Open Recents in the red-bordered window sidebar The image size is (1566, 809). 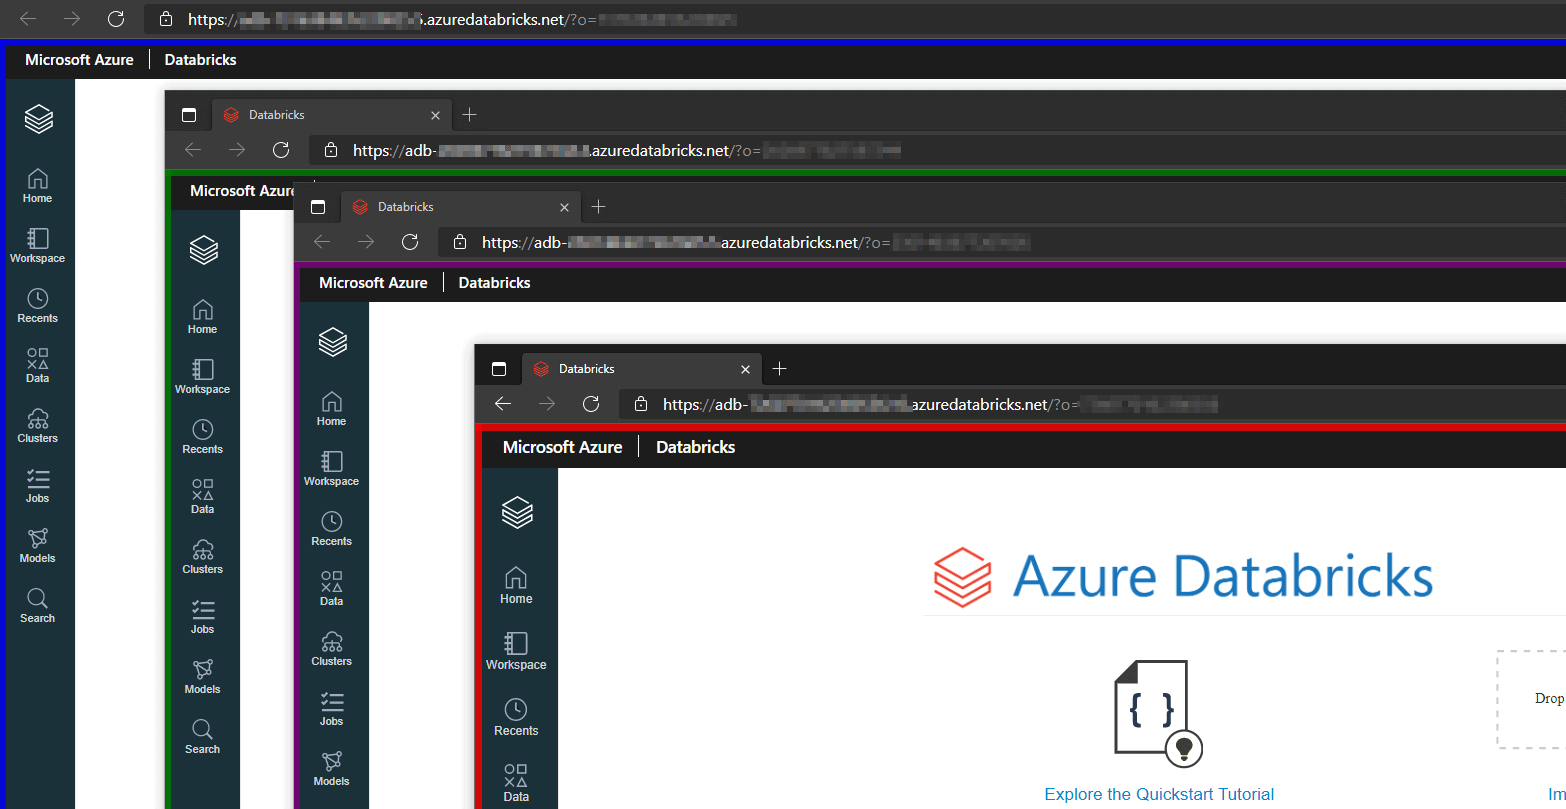point(516,718)
